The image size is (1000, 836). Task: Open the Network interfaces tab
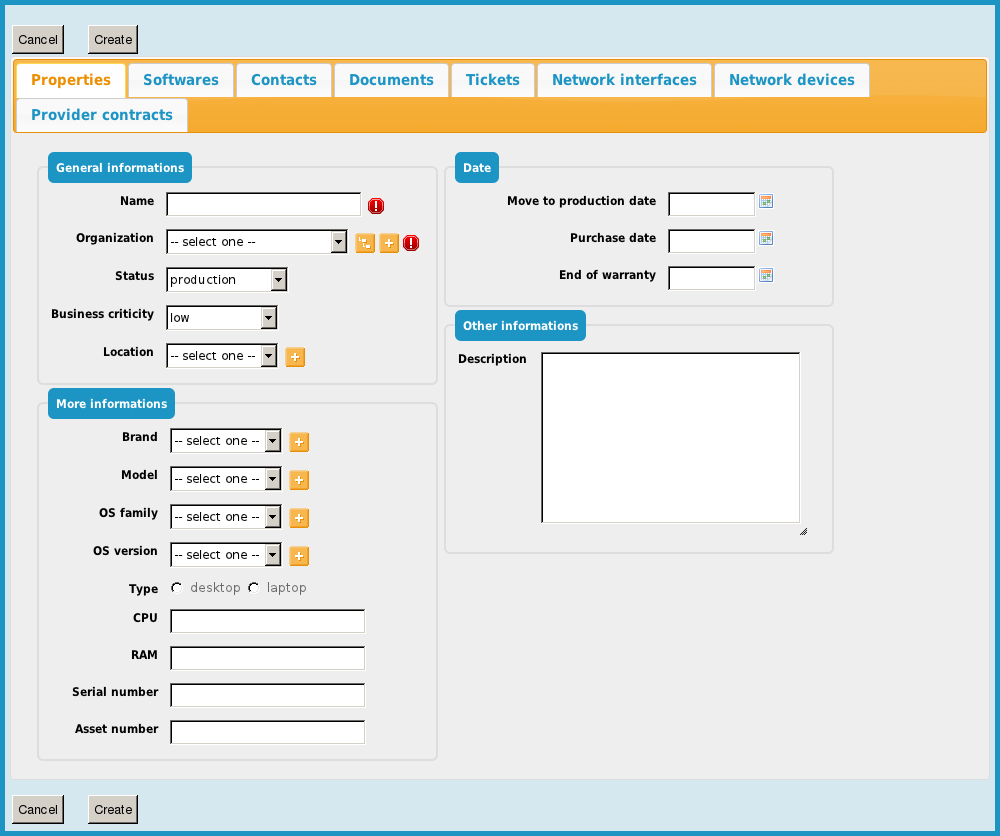(624, 80)
